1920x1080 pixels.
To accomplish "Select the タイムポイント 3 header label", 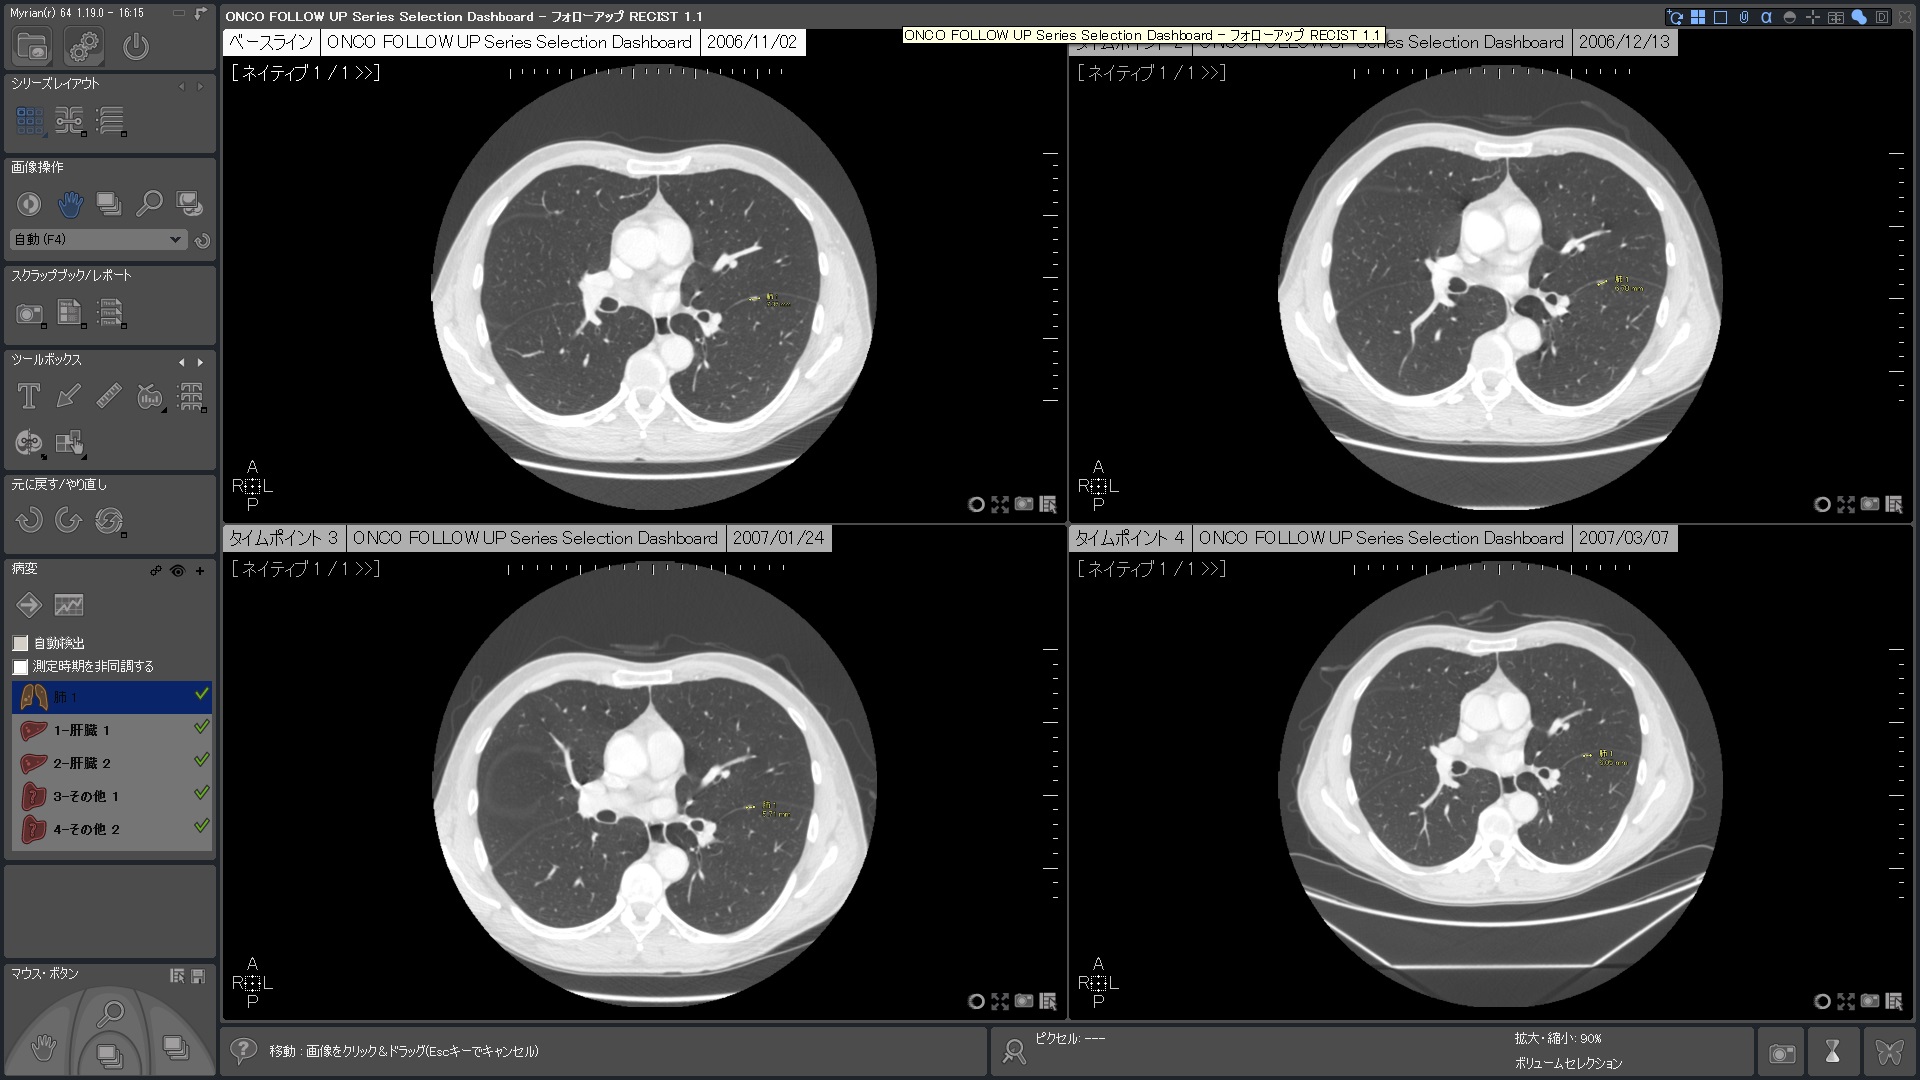I will click(283, 538).
